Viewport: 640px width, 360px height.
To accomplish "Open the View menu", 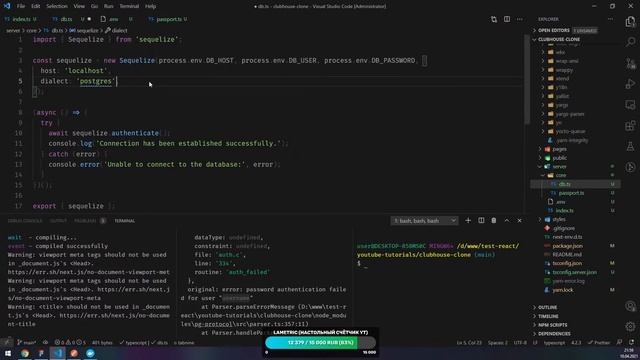I will (x=79, y=6).
